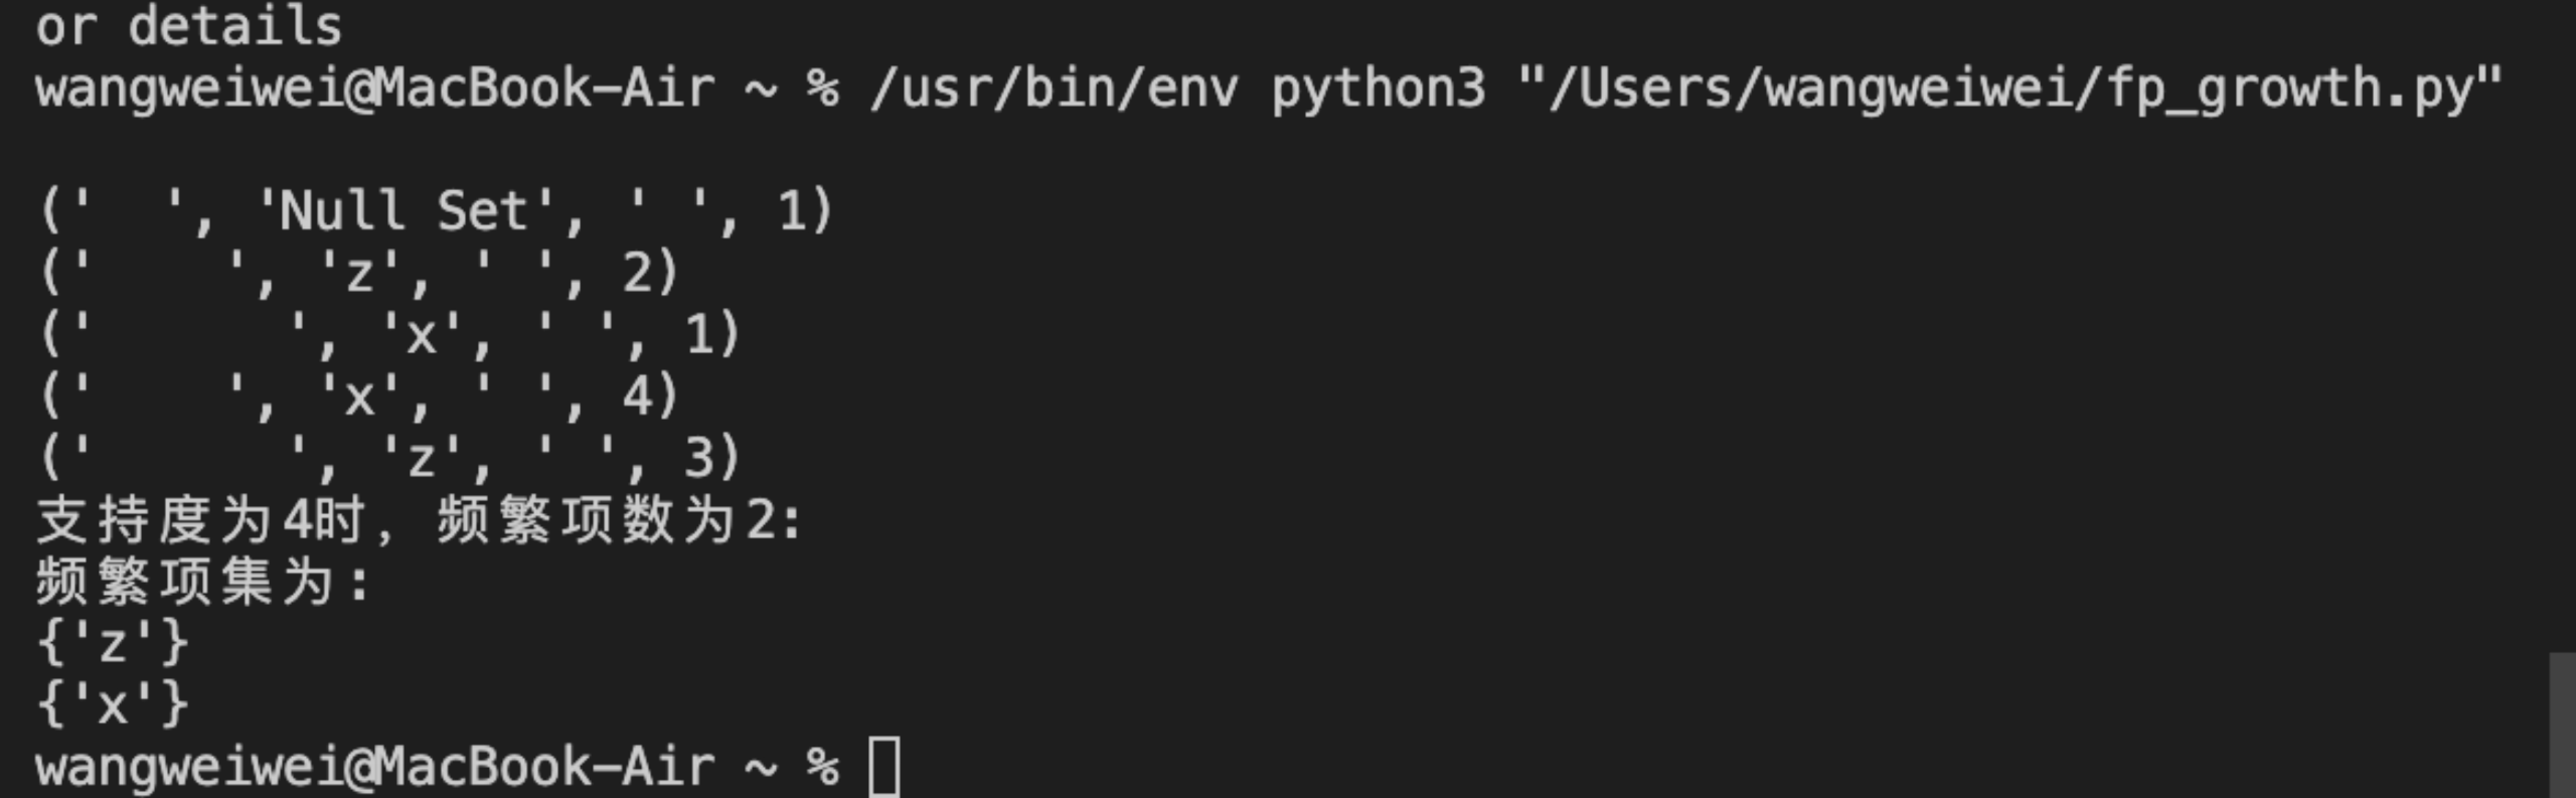Image resolution: width=2576 pixels, height=798 pixels.
Task: Click the cursor block at the last prompt
Action: pos(885,767)
